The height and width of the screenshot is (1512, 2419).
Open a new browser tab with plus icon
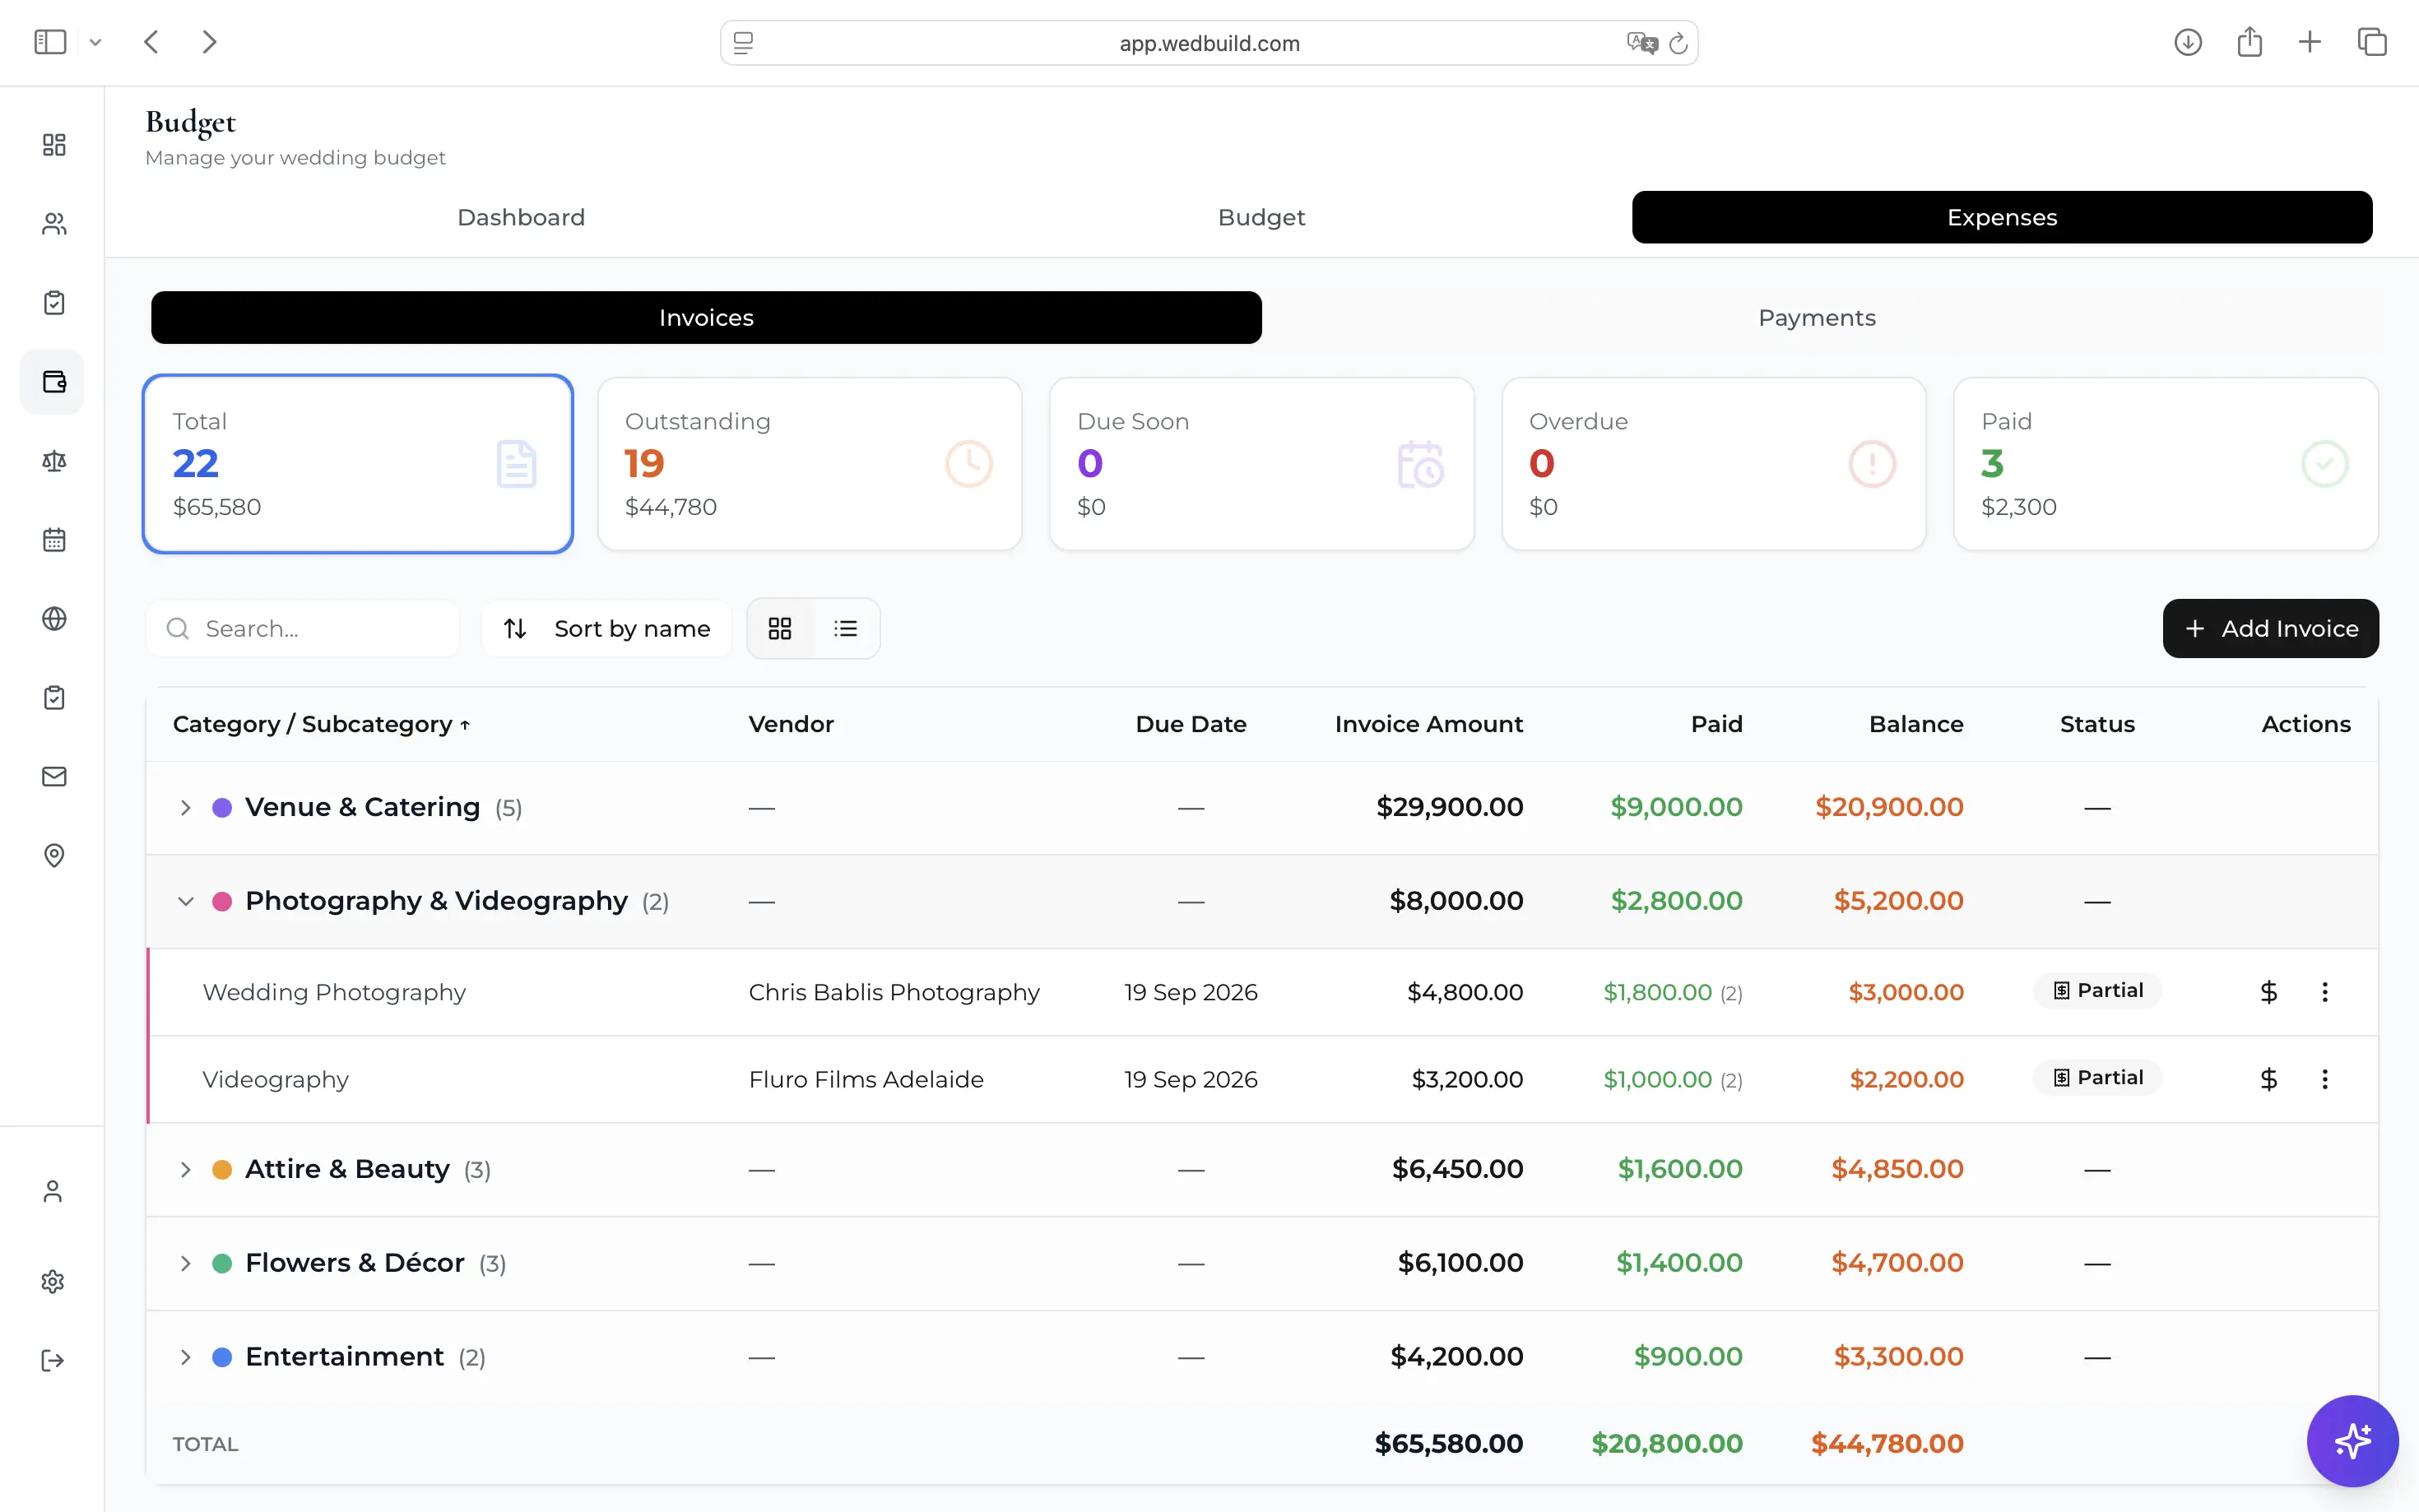[2310, 42]
